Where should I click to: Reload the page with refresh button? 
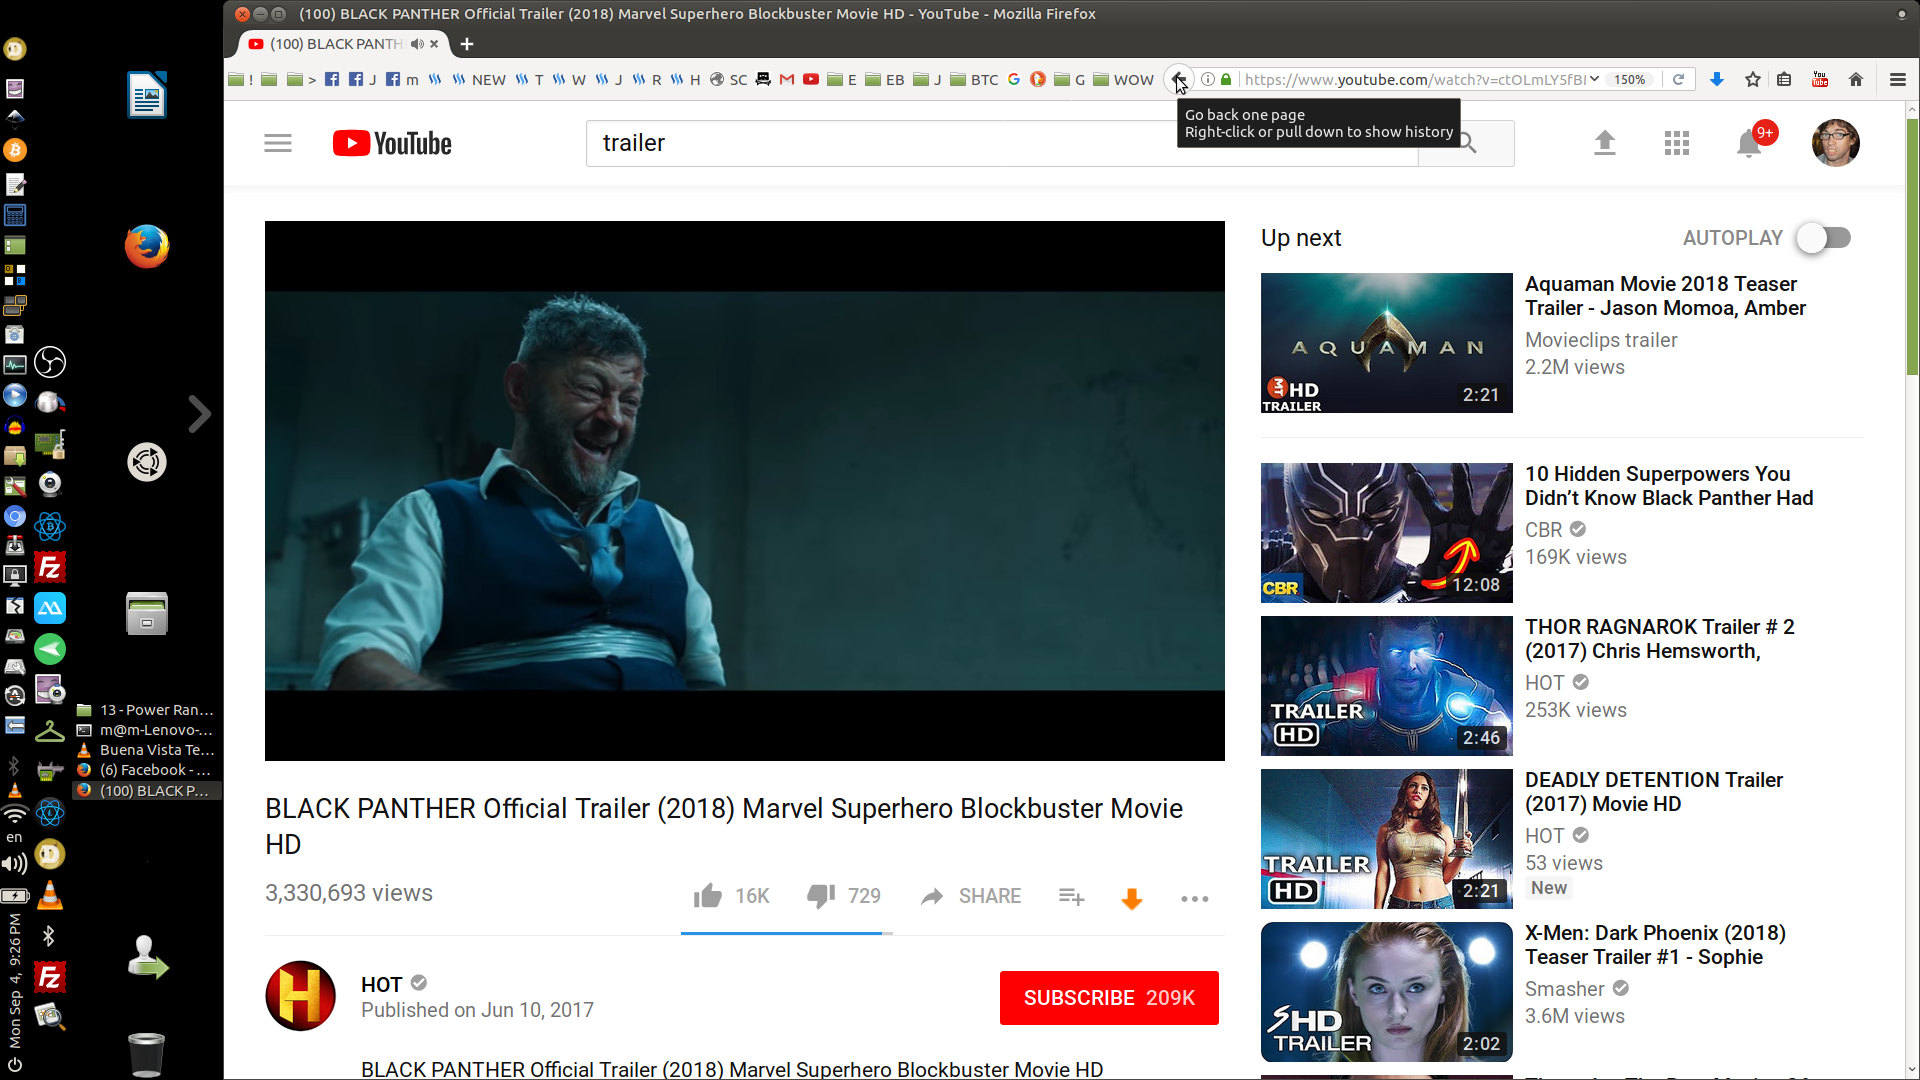1679,79
